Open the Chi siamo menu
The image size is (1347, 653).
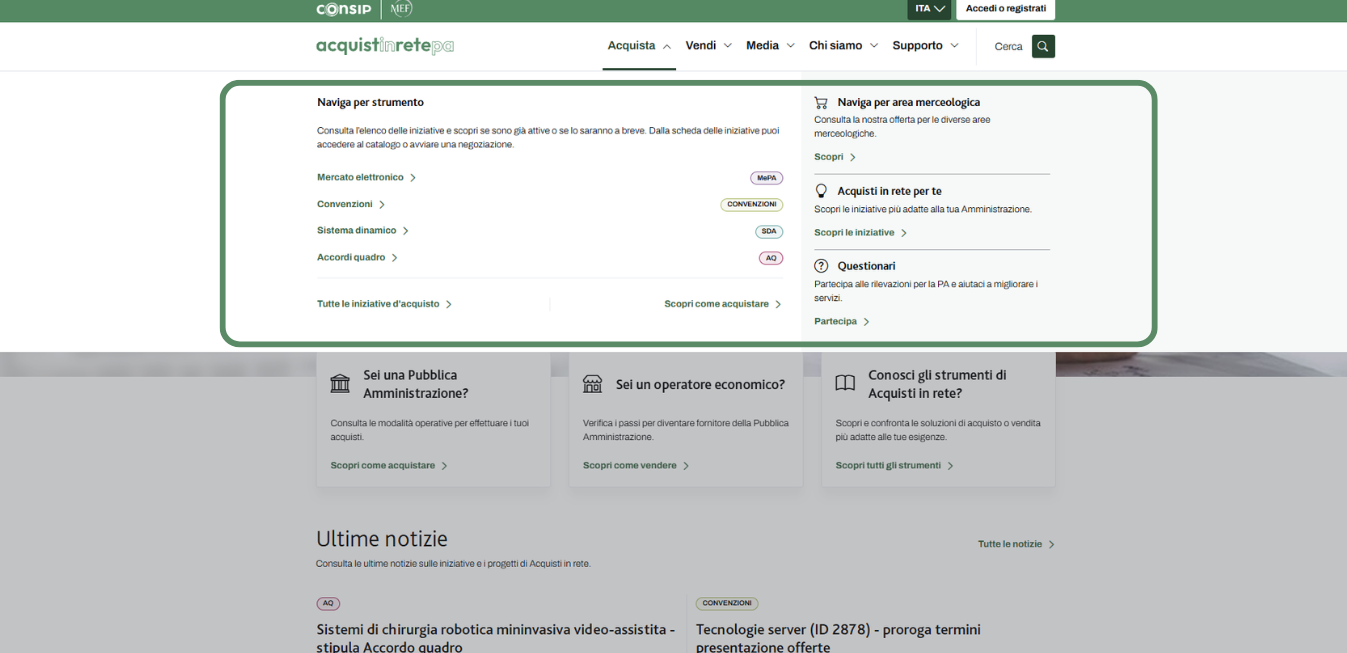tap(843, 46)
